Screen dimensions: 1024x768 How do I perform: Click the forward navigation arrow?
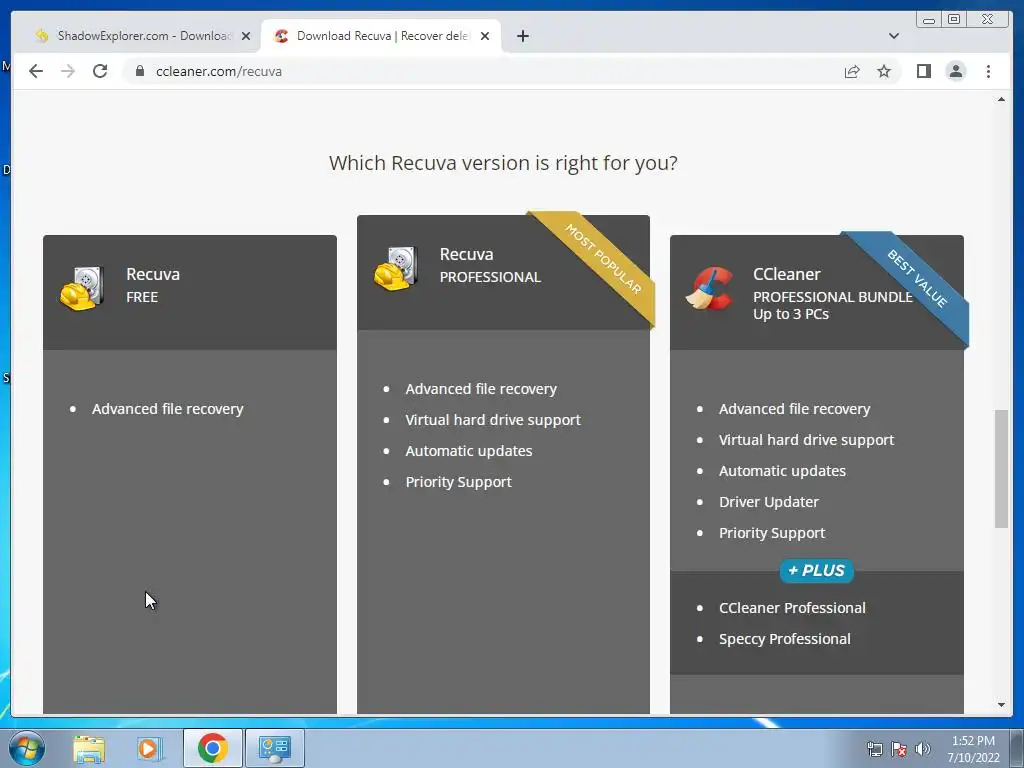tap(68, 71)
